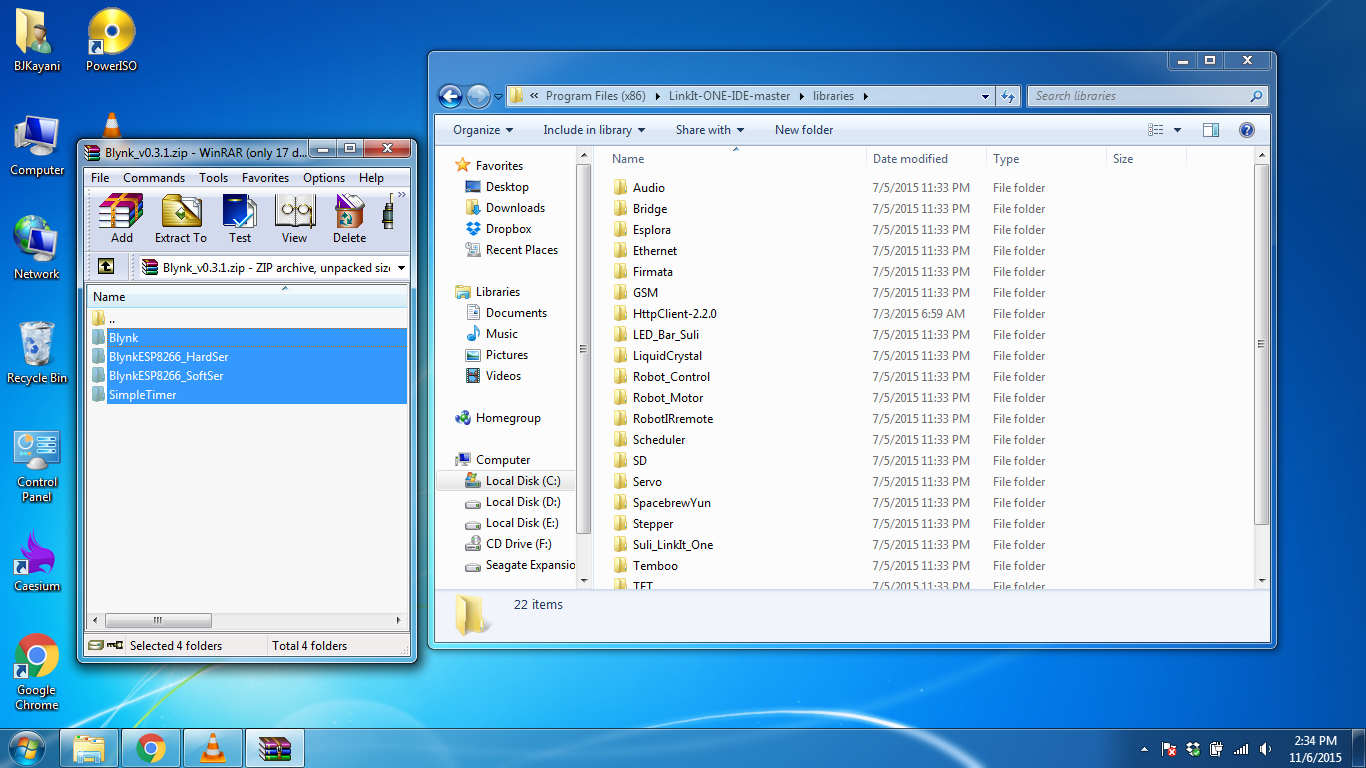Open VLC media player from the taskbar
The width and height of the screenshot is (1366, 768).
point(212,748)
